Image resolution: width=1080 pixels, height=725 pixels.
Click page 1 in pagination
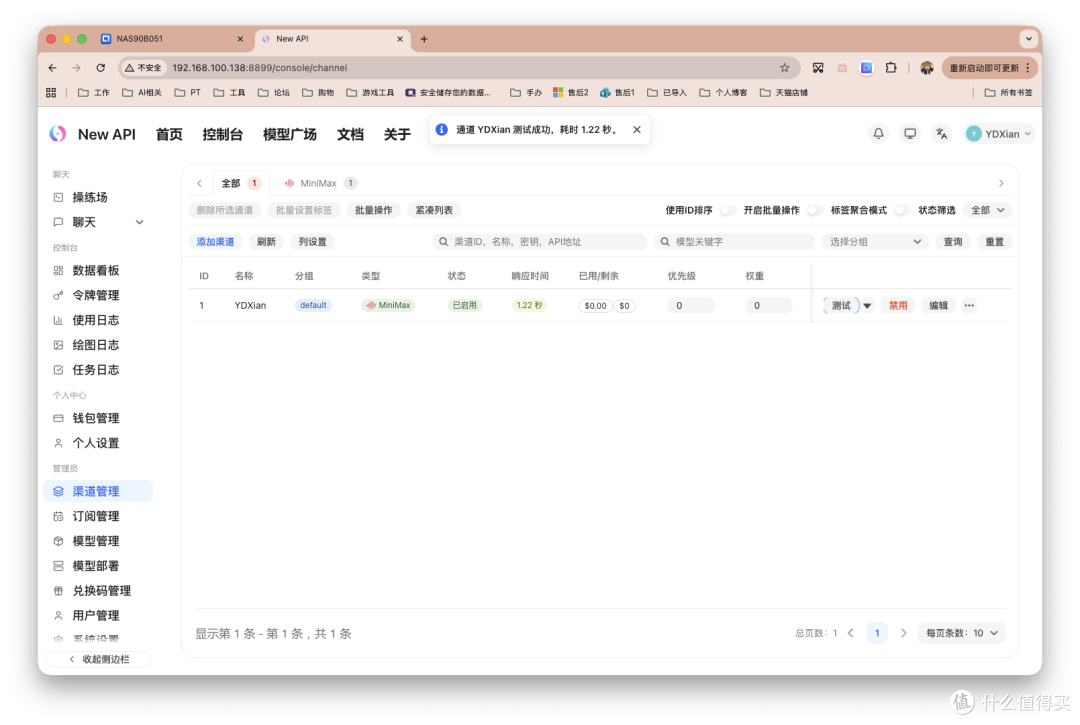877,633
